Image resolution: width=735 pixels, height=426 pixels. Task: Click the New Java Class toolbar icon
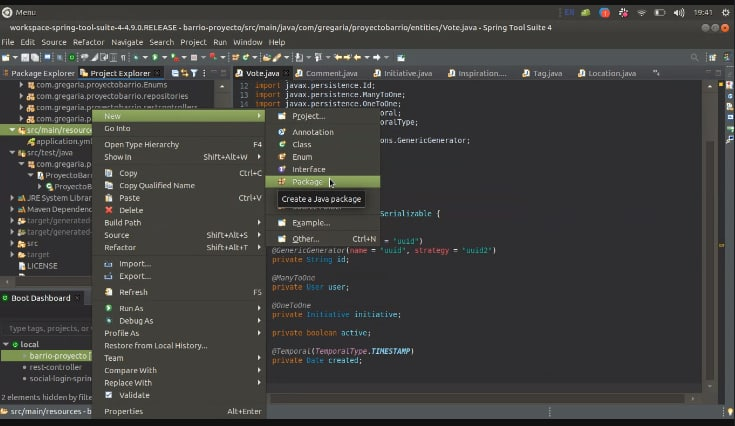click(x=246, y=58)
